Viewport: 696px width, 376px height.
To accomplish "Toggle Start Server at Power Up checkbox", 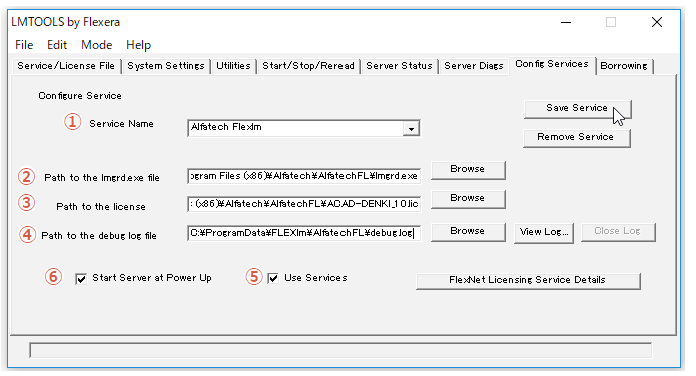I will (x=81, y=279).
